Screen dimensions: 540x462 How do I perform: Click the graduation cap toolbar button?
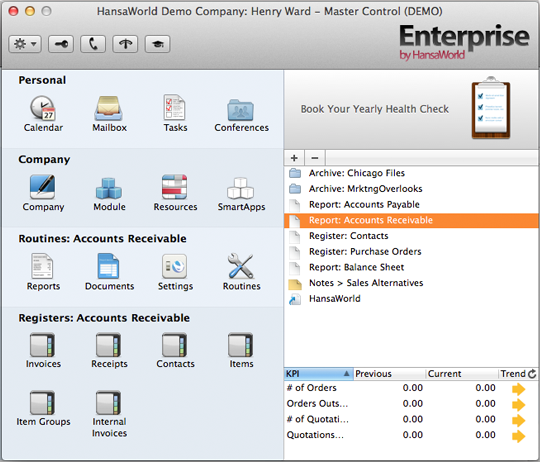tap(158, 44)
